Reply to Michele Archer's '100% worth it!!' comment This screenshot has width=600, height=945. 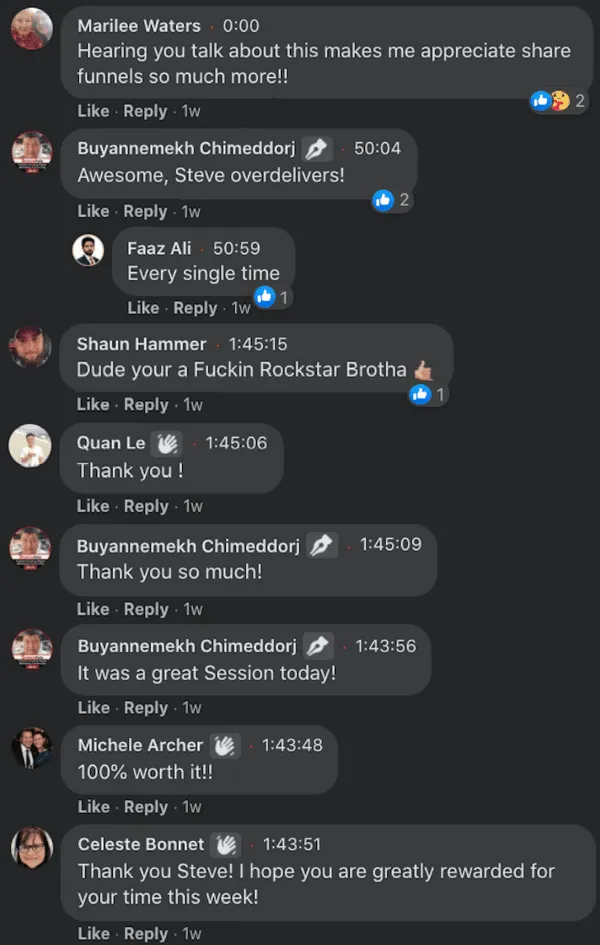tap(146, 807)
